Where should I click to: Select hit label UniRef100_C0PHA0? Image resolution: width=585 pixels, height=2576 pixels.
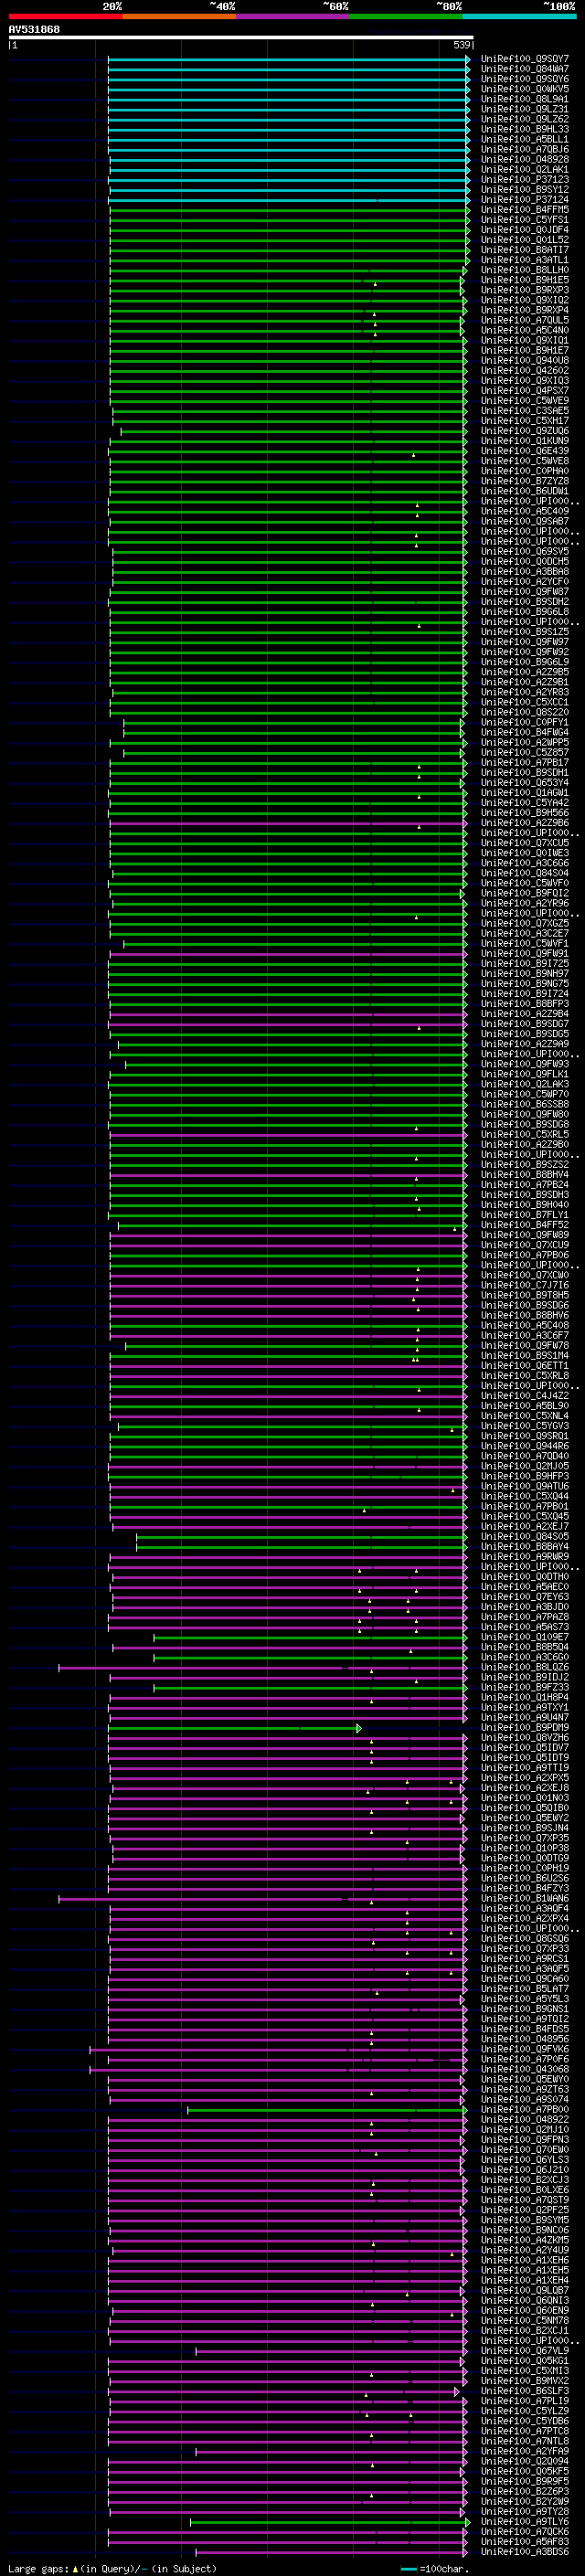click(524, 471)
